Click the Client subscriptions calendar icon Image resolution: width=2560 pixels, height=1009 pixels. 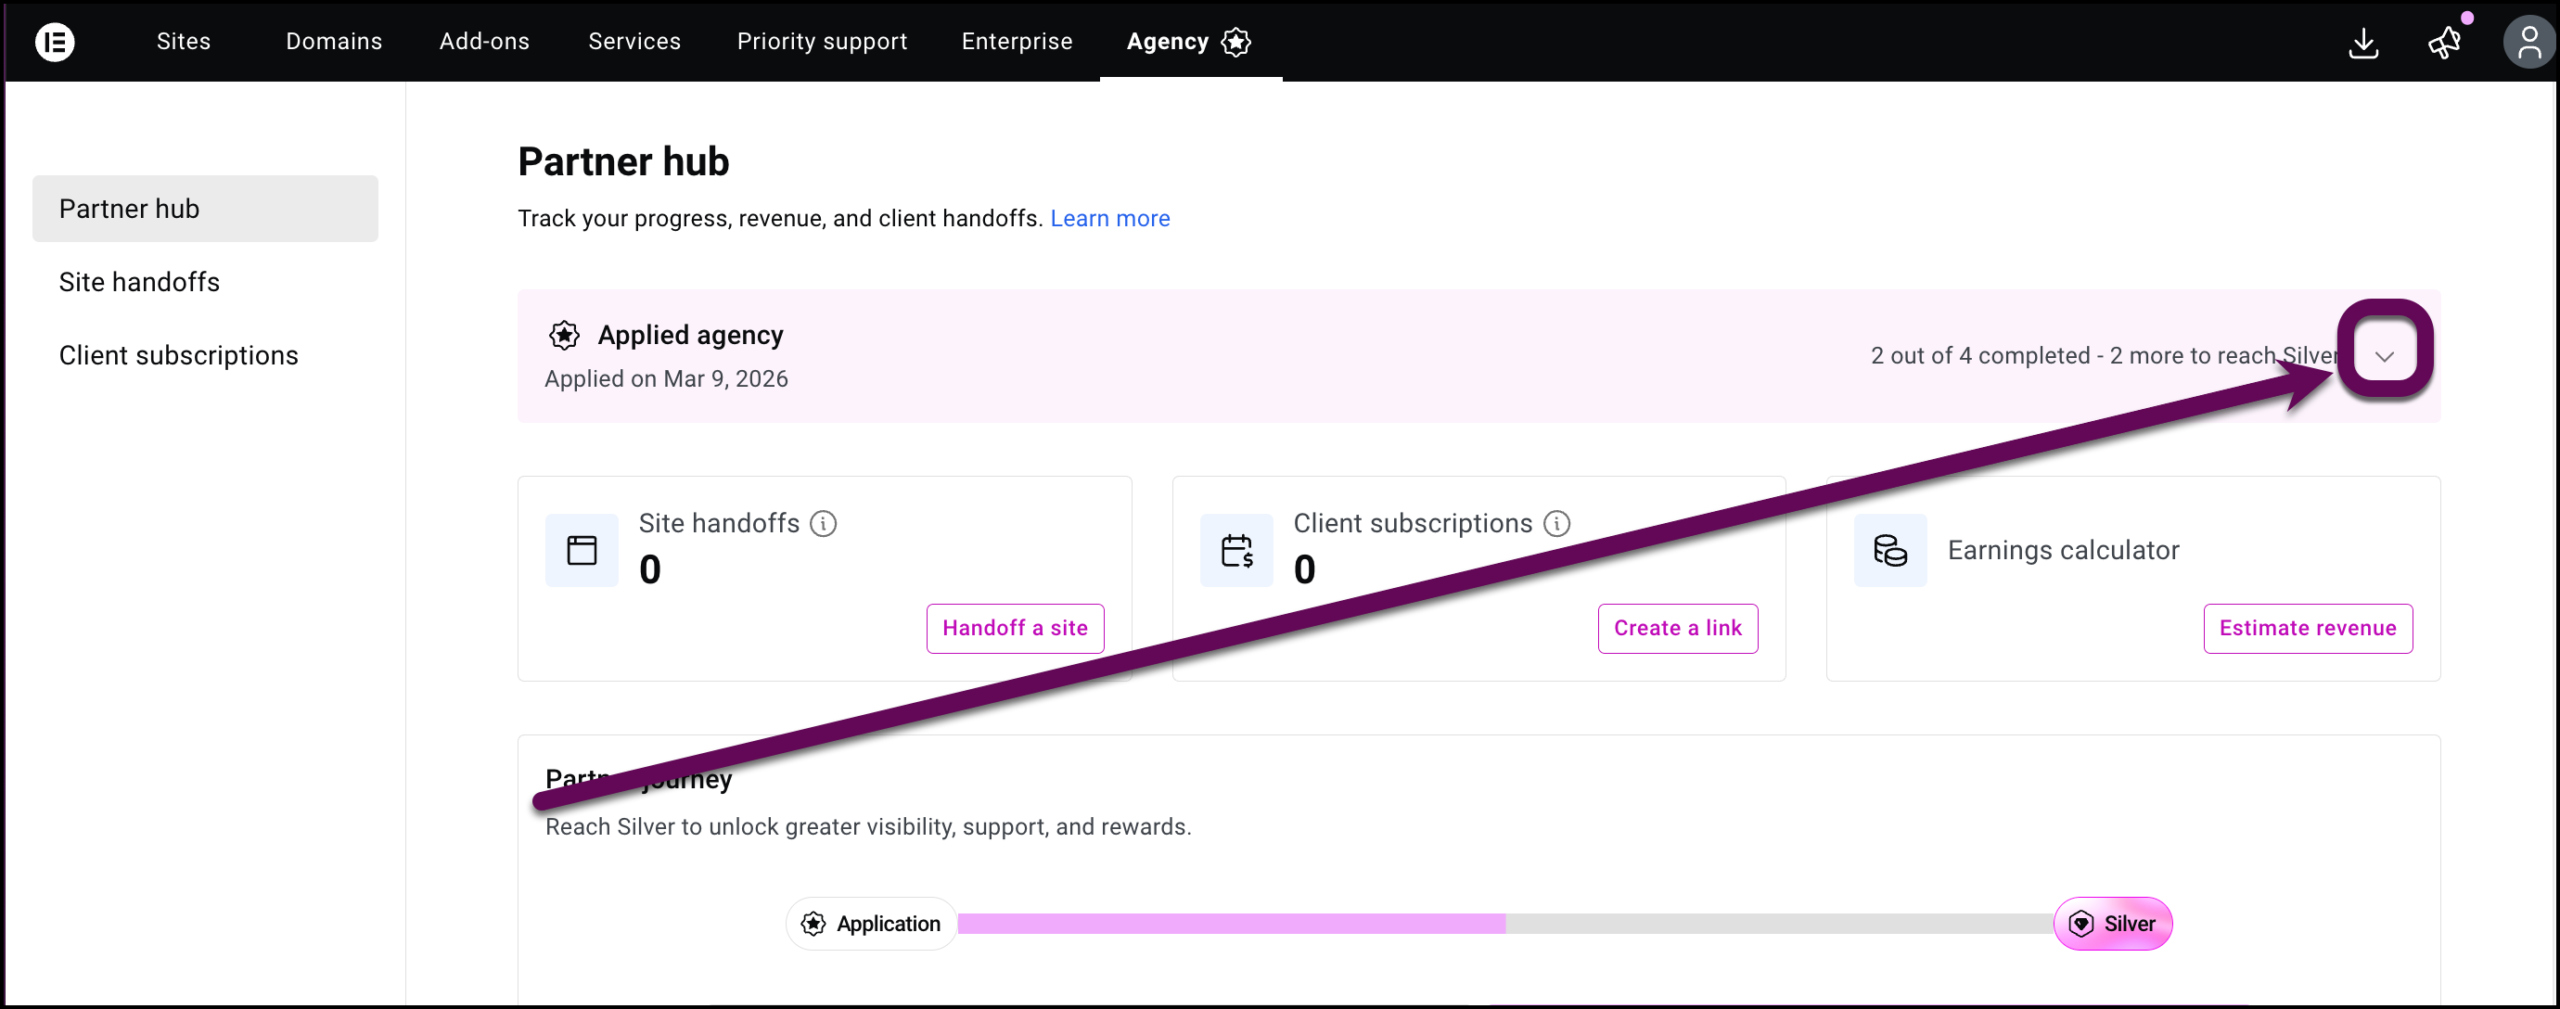click(1237, 550)
